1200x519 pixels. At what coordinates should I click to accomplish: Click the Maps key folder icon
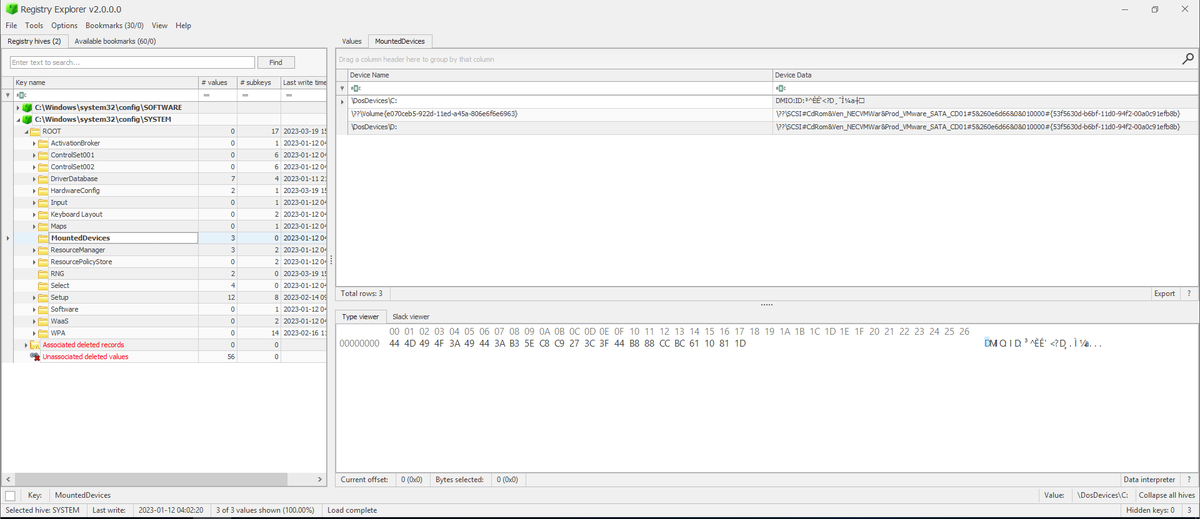pyautogui.click(x=44, y=226)
